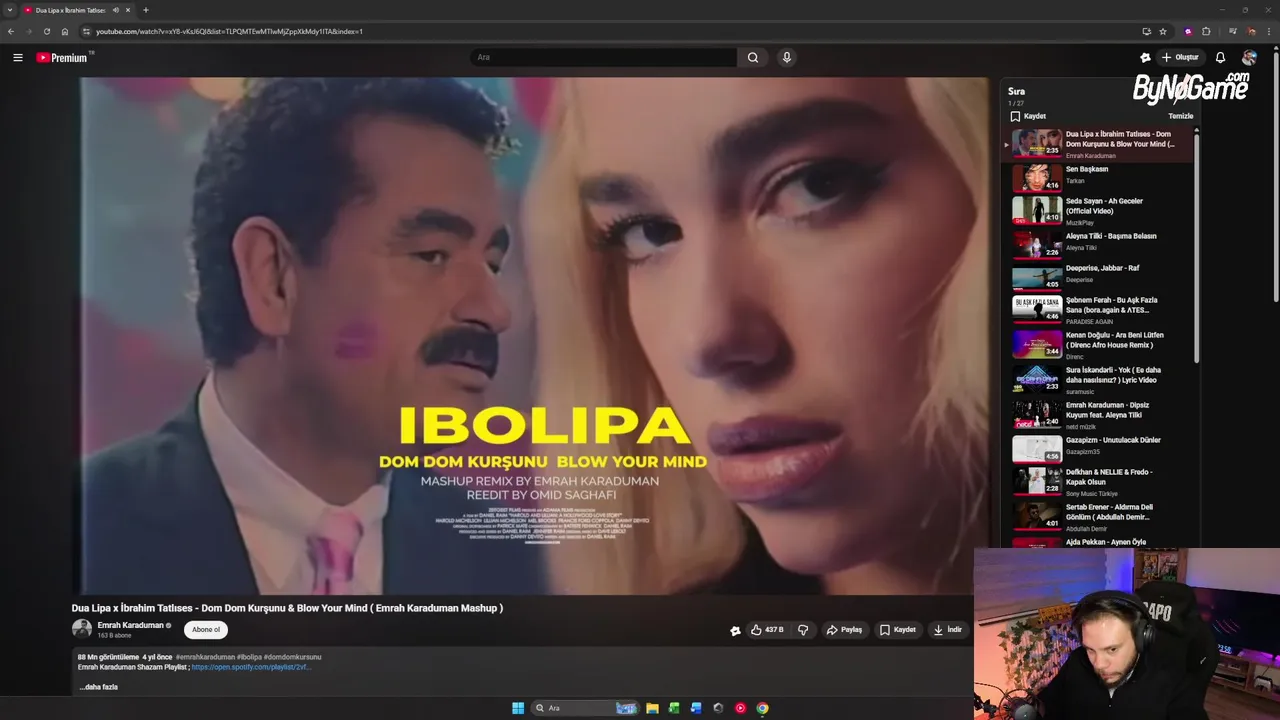This screenshot has width=1280, height=720.
Task: Like the video with thumbs up
Action: [767, 630]
